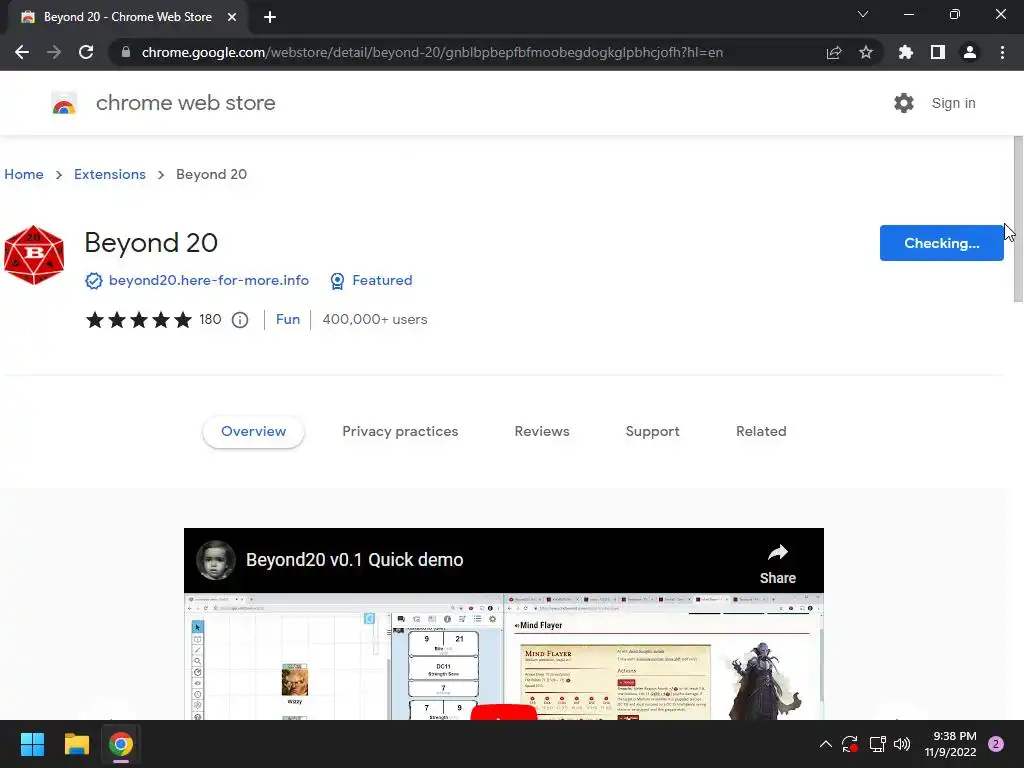Viewport: 1024px width, 768px height.
Task: Open the Windows Start menu
Action: 32,744
